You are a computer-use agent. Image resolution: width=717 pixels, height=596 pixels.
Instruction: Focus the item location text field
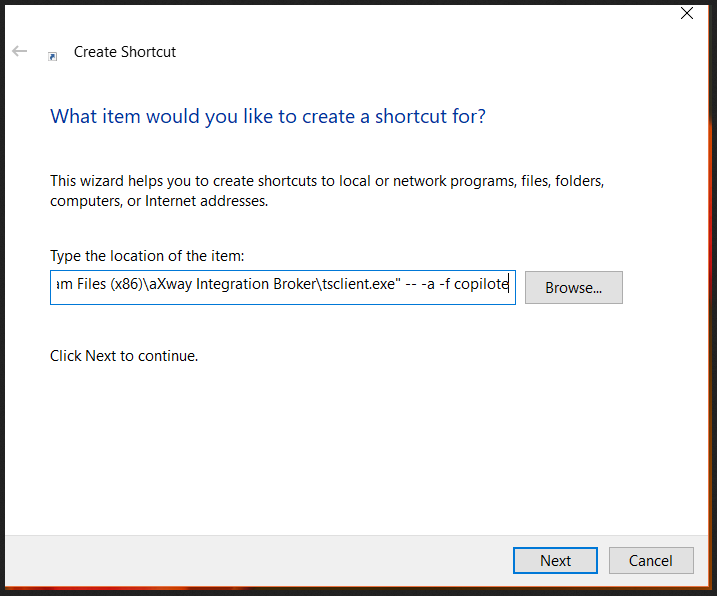point(282,287)
